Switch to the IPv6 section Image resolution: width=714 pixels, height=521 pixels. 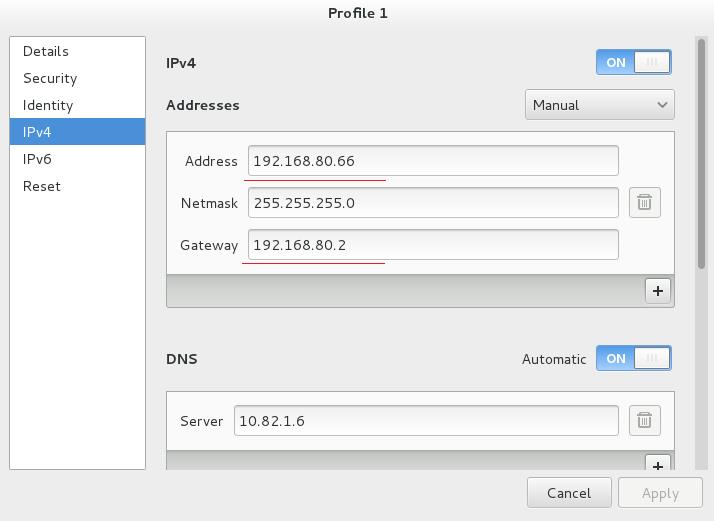[77, 159]
